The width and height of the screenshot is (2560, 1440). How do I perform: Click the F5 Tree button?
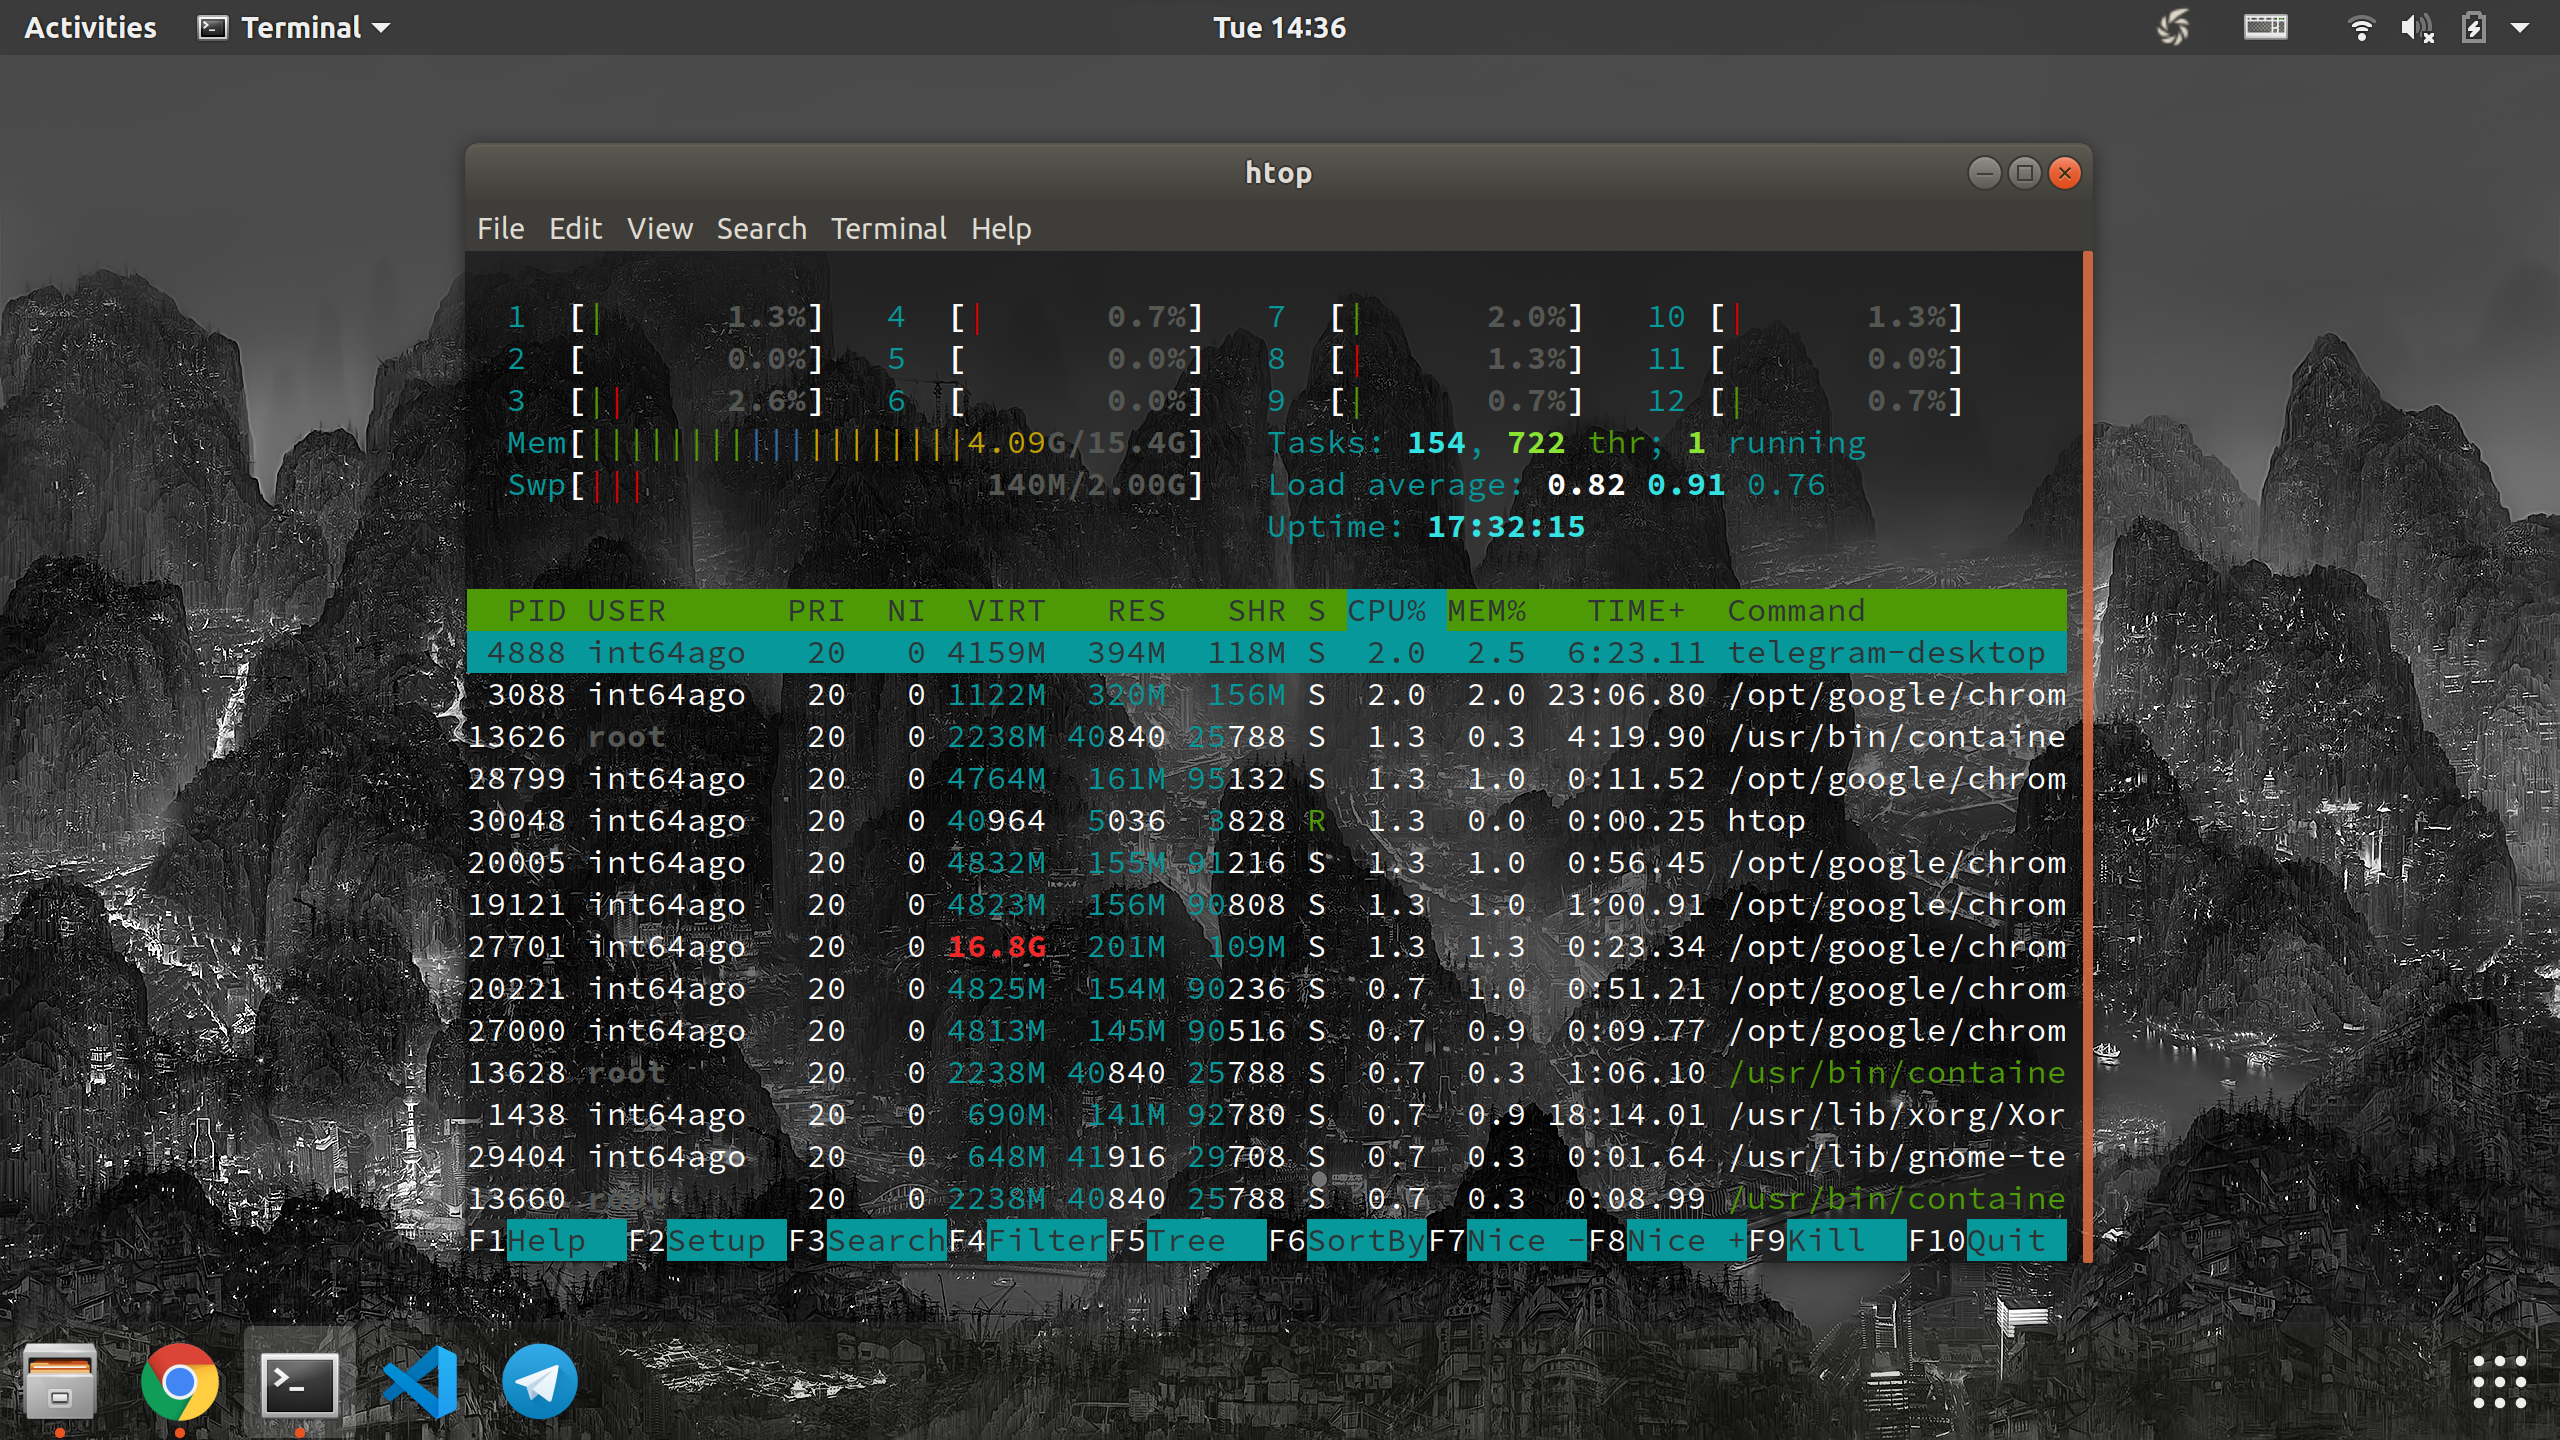1186,1241
